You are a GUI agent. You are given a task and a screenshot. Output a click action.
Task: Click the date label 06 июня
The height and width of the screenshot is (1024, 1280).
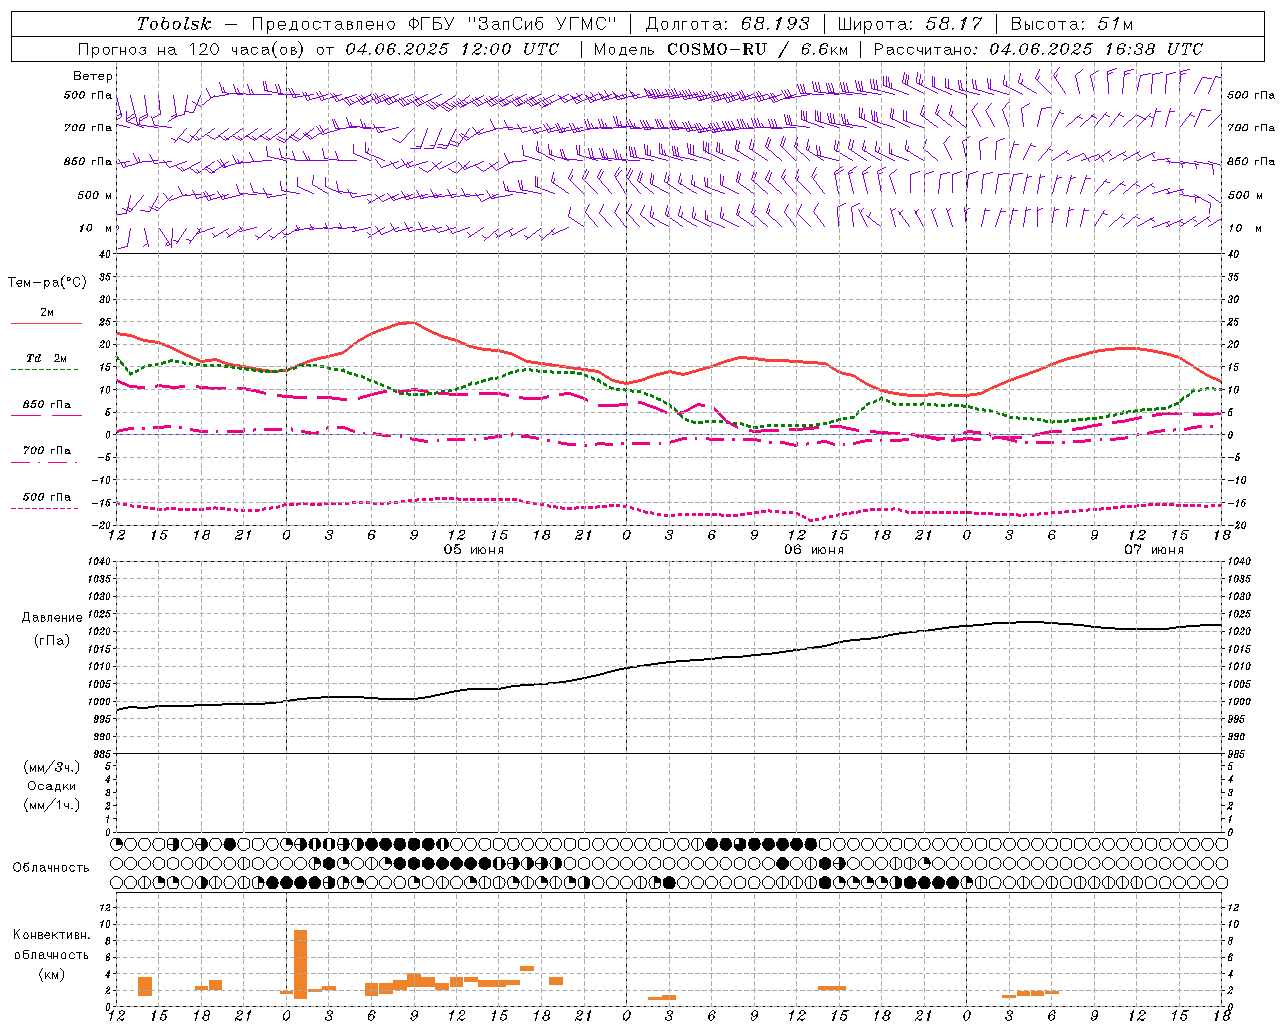813,550
